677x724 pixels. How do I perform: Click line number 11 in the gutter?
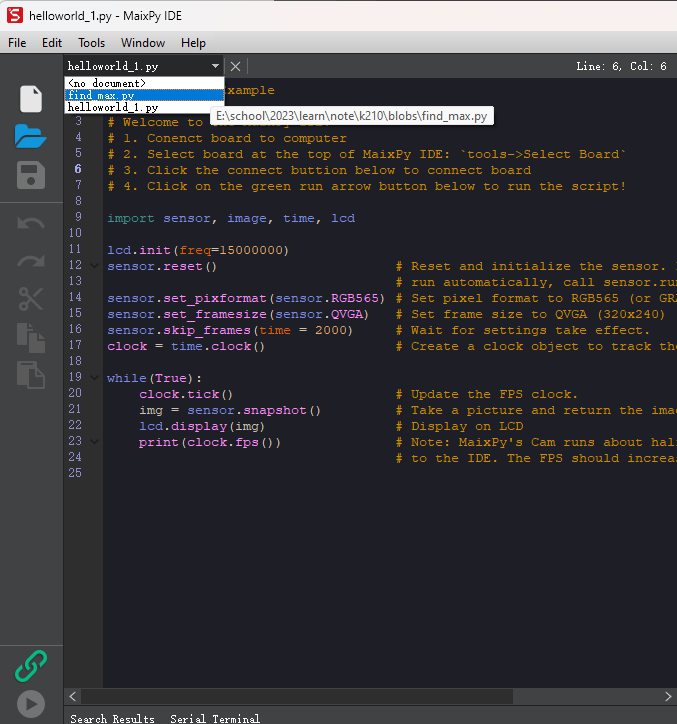click(75, 249)
